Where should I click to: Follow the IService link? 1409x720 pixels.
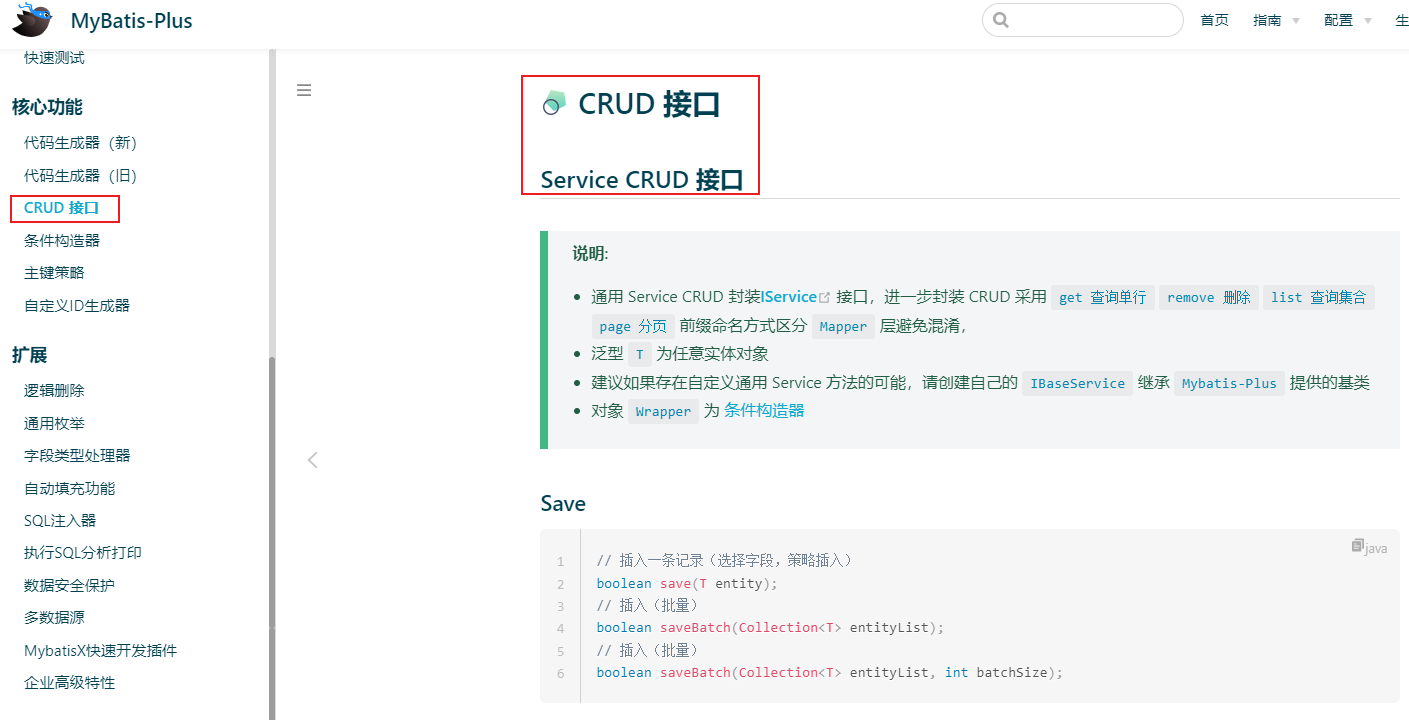tap(789, 297)
